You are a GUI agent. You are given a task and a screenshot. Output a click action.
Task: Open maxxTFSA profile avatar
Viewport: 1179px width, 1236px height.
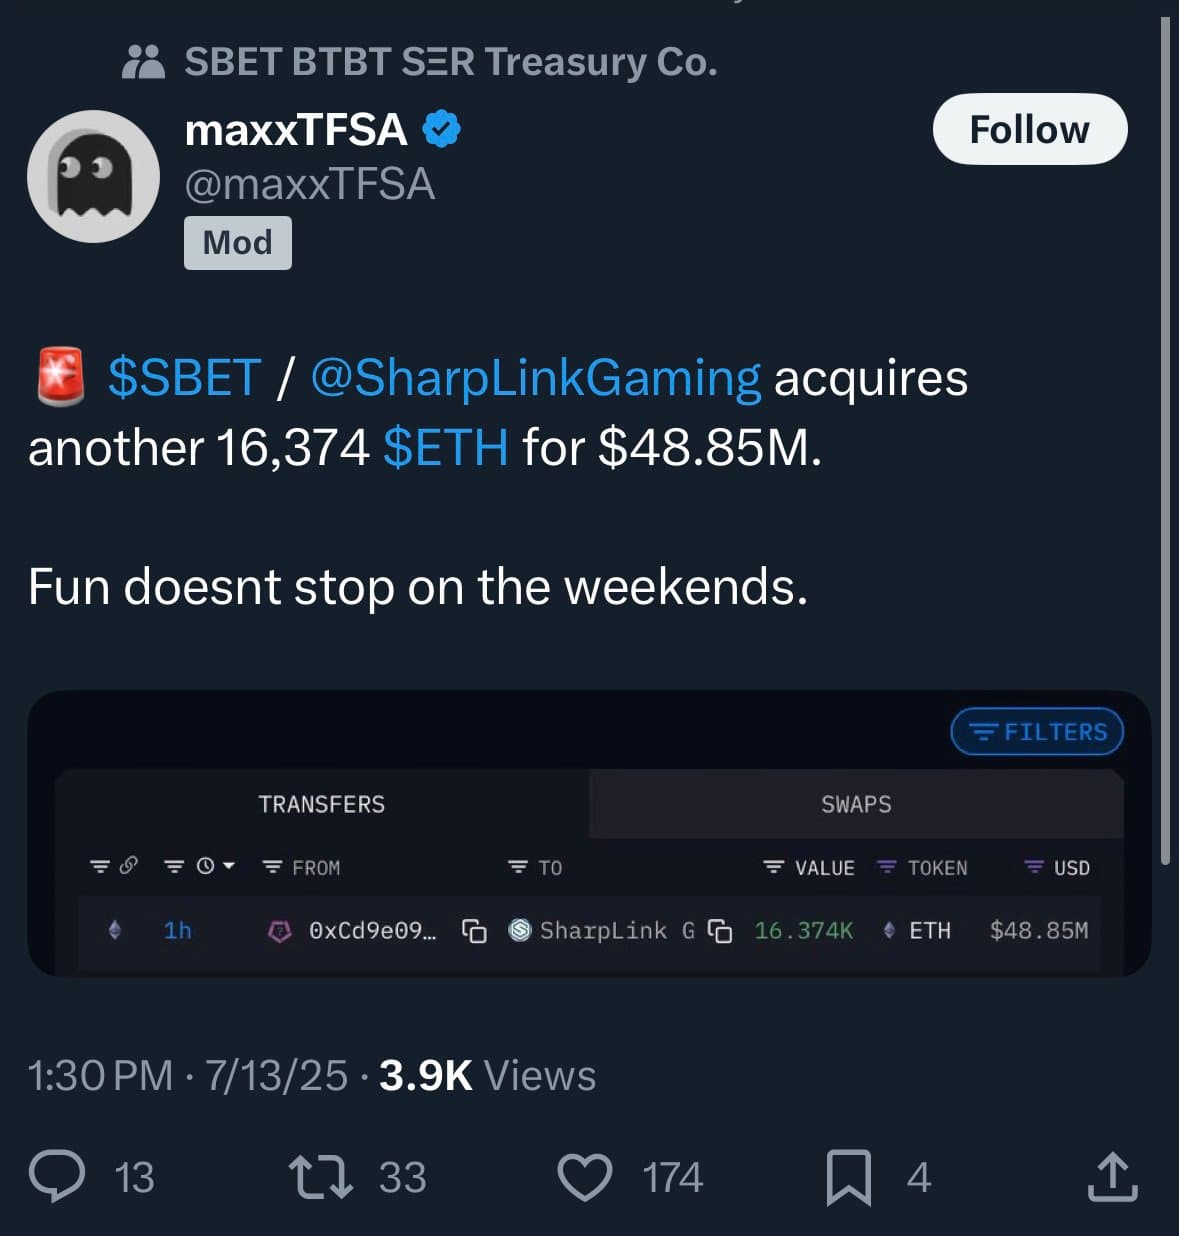pyautogui.click(x=93, y=176)
